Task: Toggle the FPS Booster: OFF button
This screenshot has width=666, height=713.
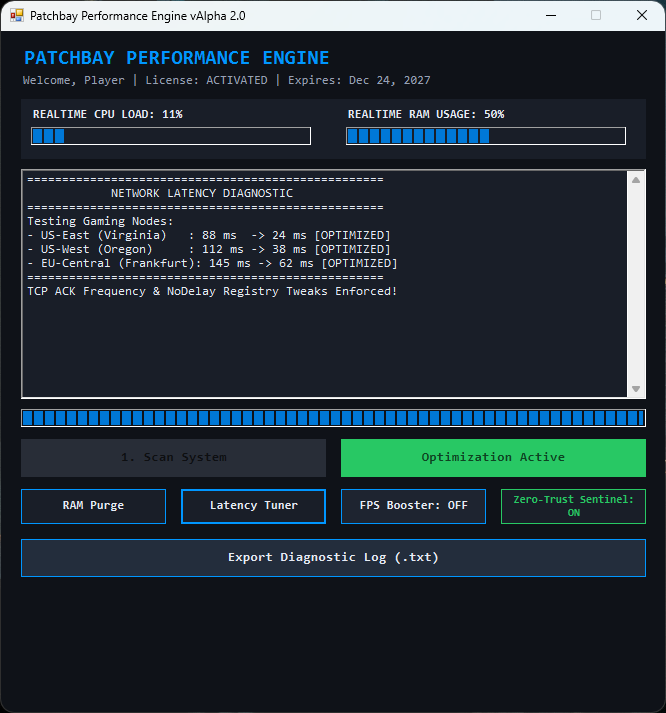Action: point(413,506)
